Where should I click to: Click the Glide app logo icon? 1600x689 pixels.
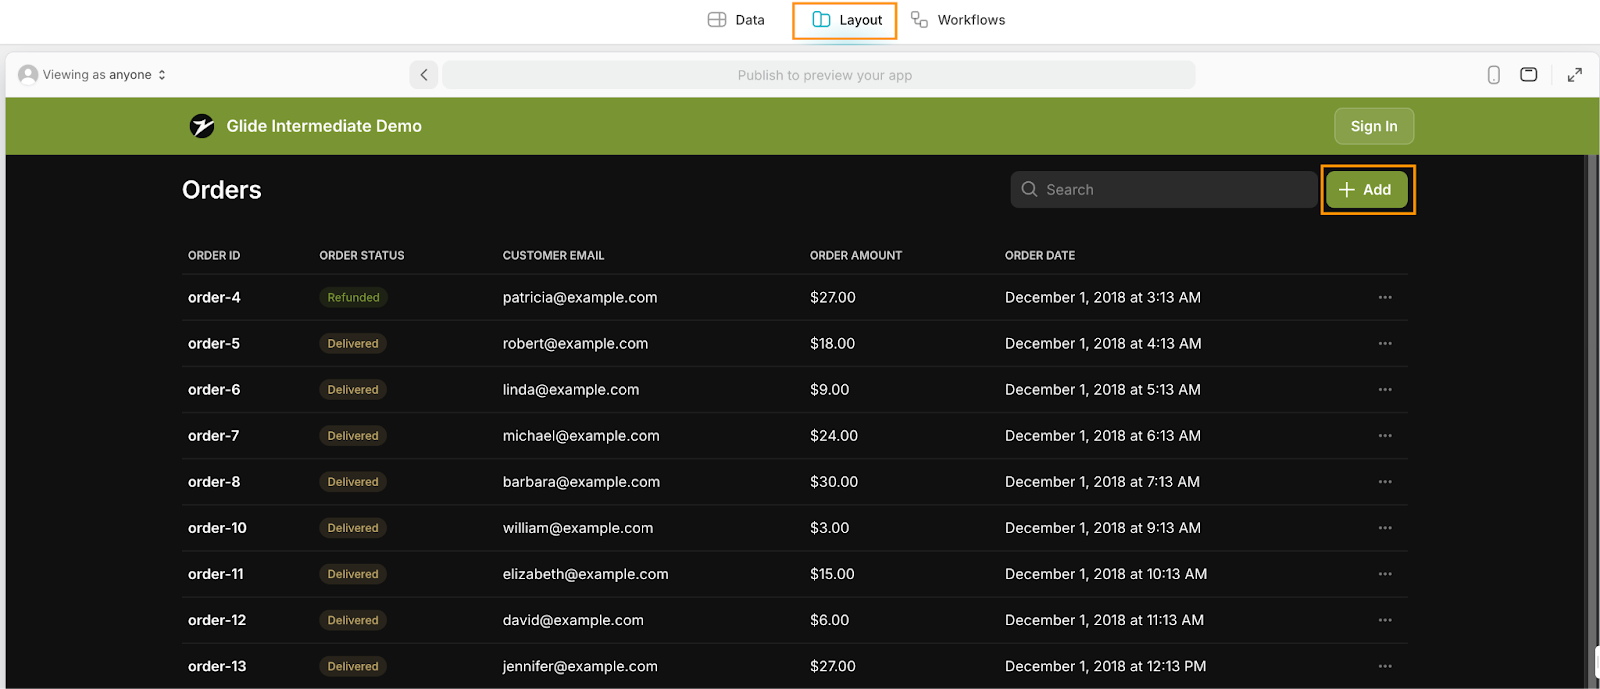coord(202,126)
